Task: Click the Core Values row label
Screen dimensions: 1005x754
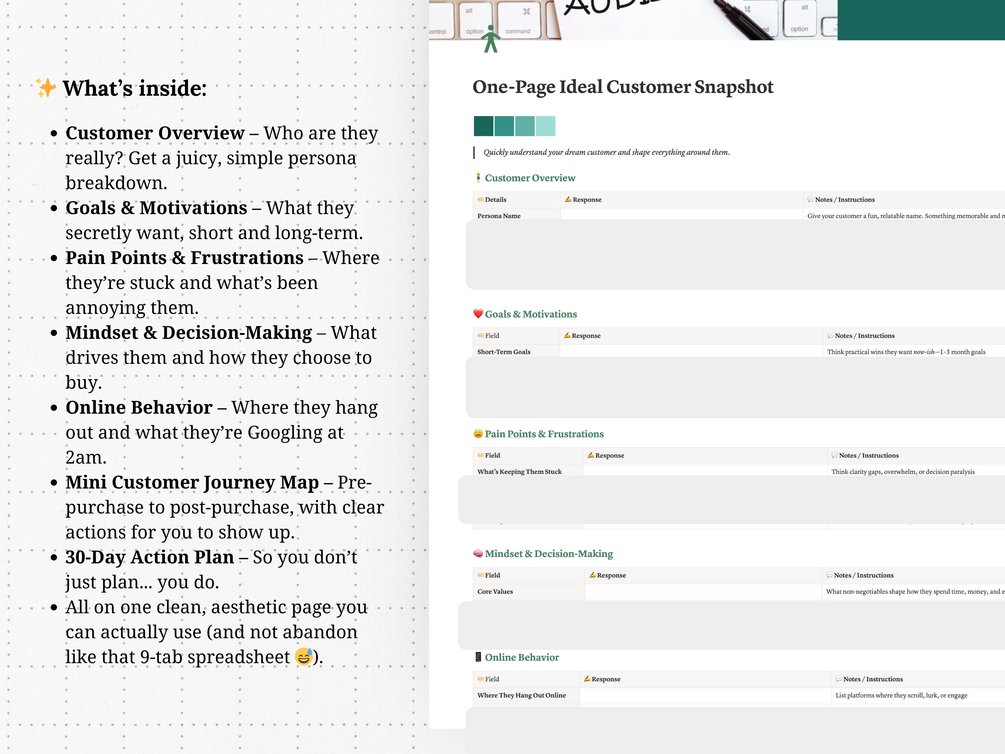Action: coord(495,591)
